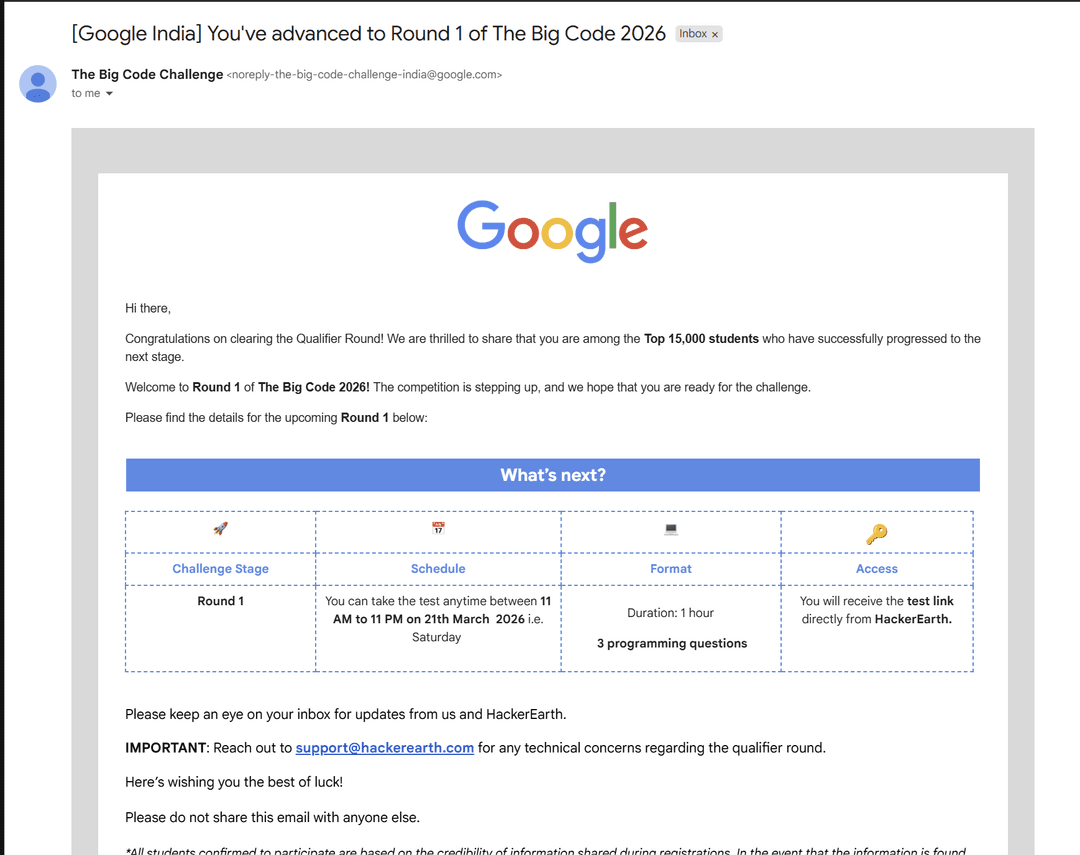The width and height of the screenshot is (1080, 855).
Task: Click the "What's next?" blue banner
Action: (x=552, y=475)
